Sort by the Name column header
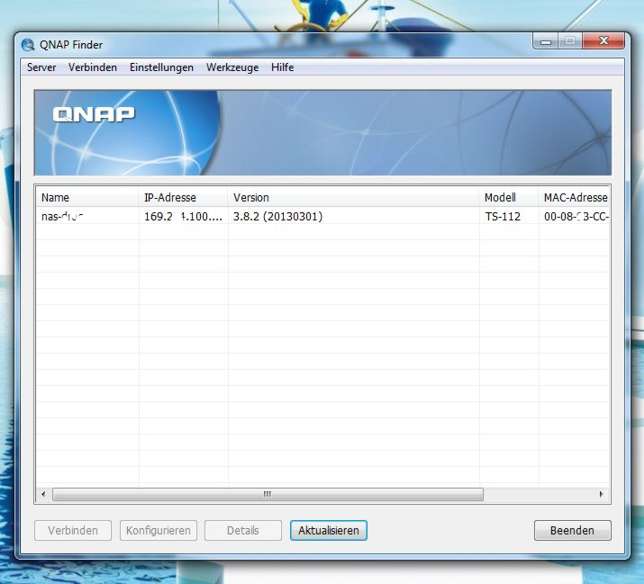This screenshot has width=644, height=584. [x=87, y=198]
